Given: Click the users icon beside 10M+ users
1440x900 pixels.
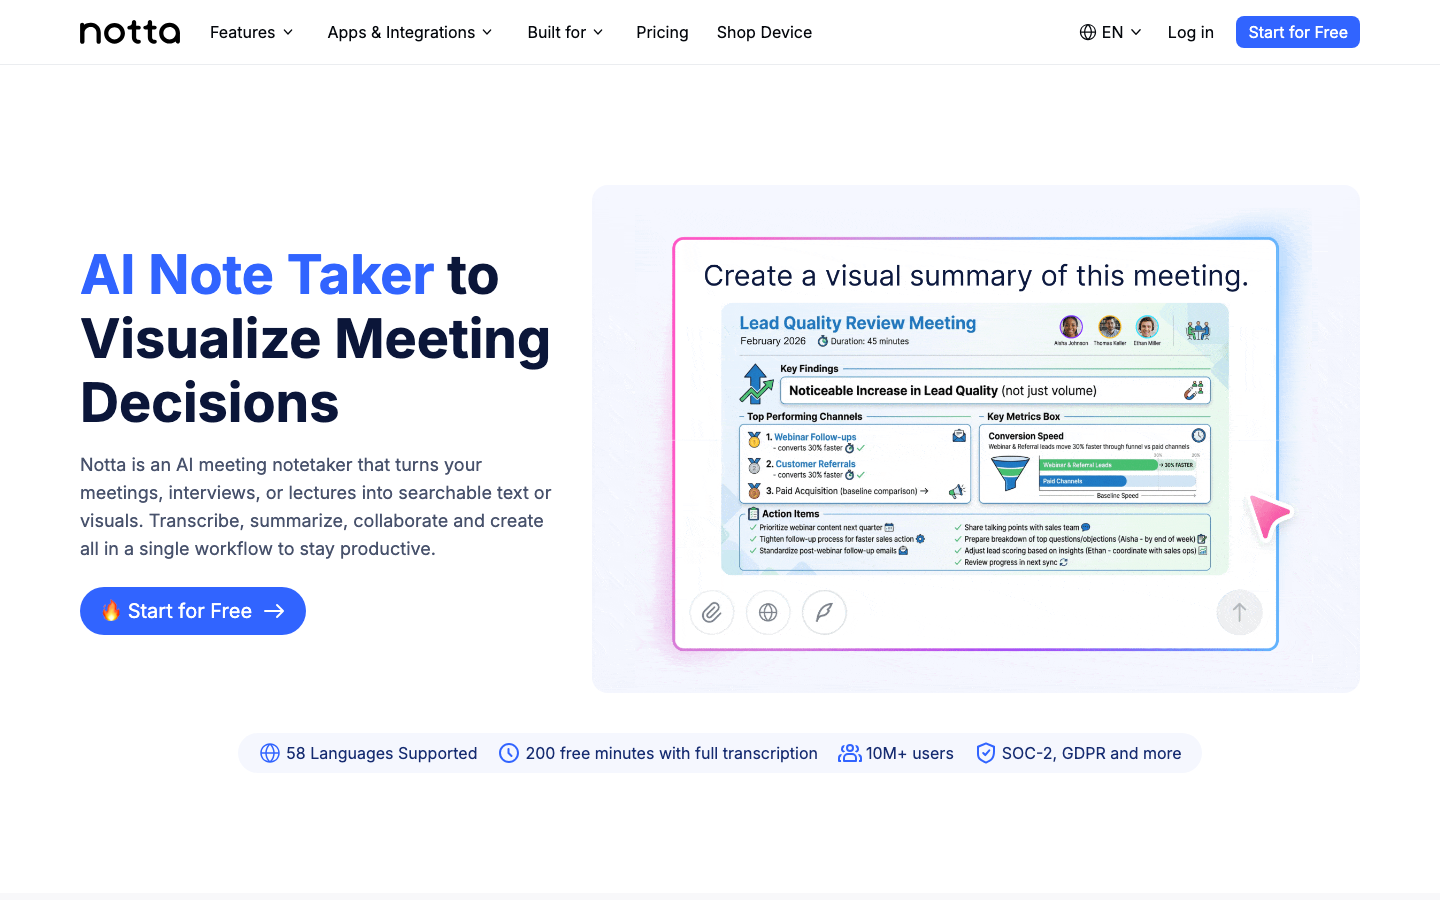Looking at the screenshot, I should [850, 753].
